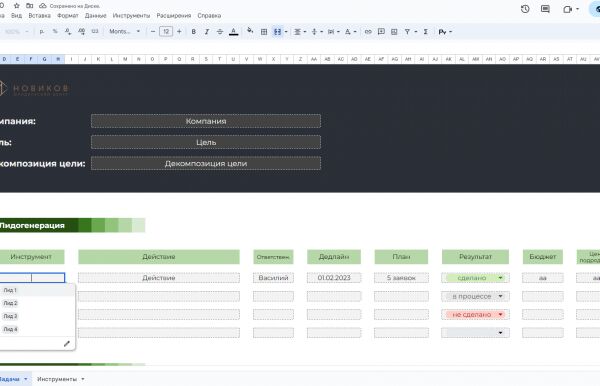Select the 5 заявок plan cell
600x386 pixels.
point(401,278)
